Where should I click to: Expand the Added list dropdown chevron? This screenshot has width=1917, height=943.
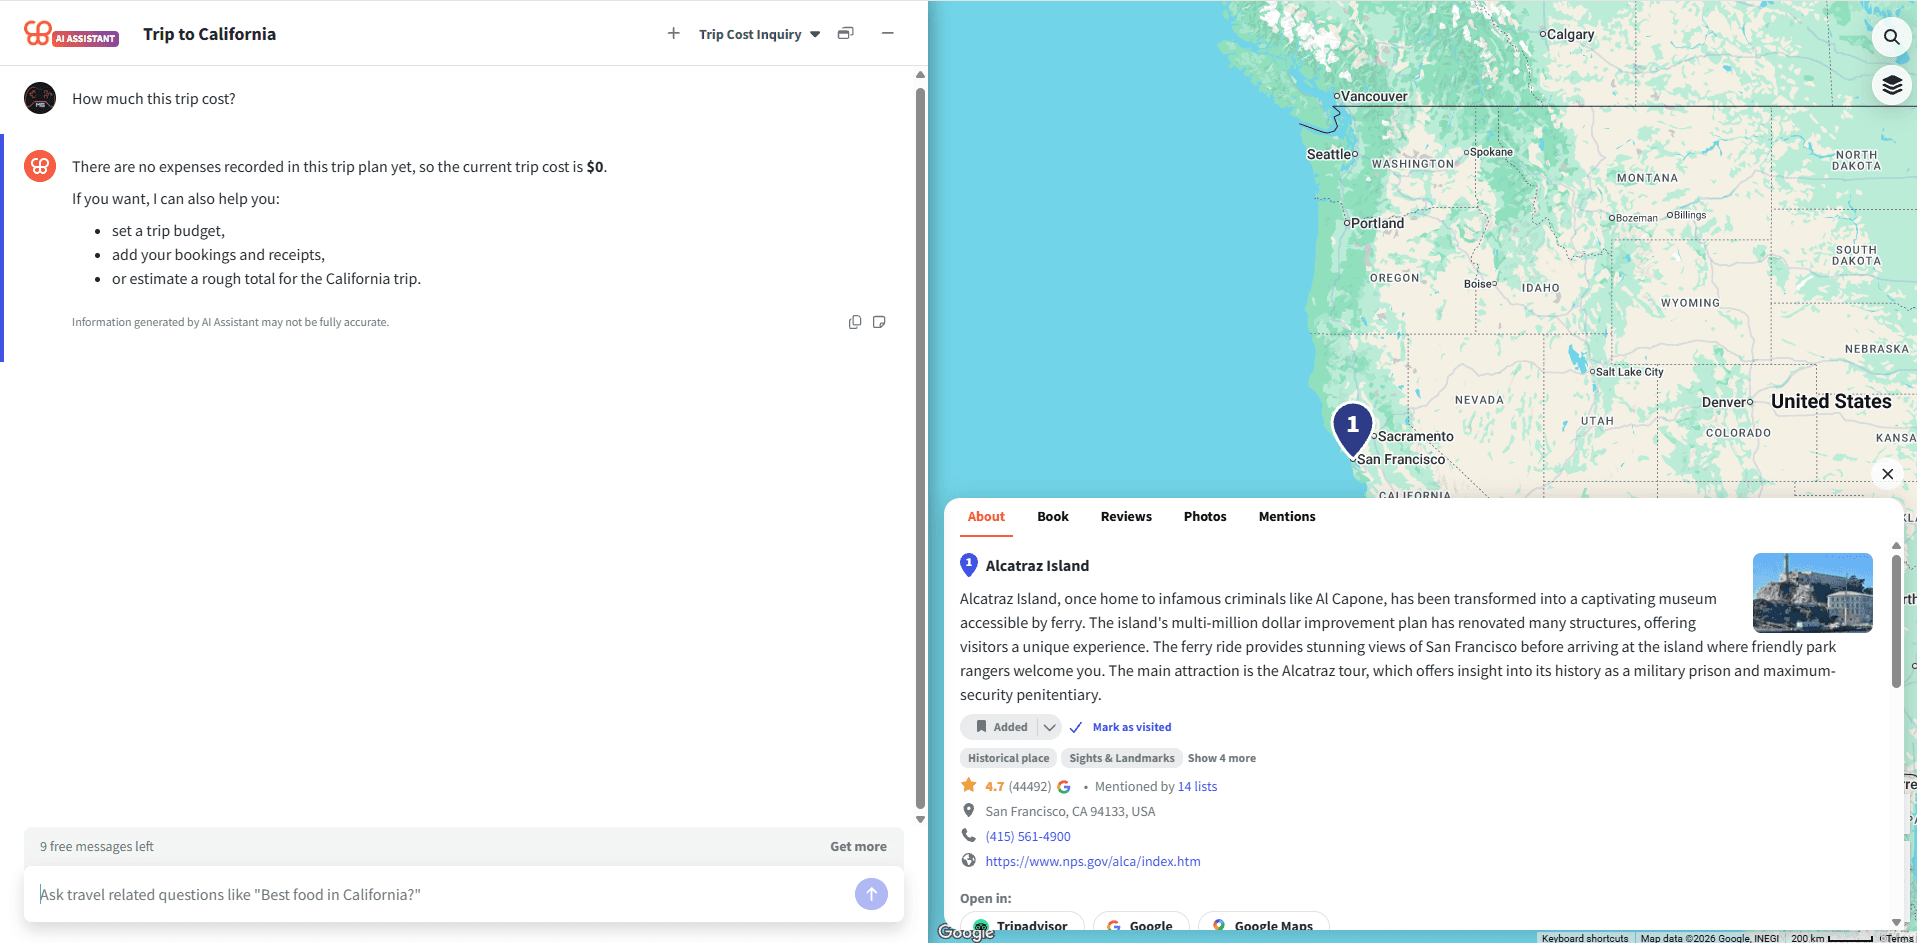click(x=1049, y=727)
